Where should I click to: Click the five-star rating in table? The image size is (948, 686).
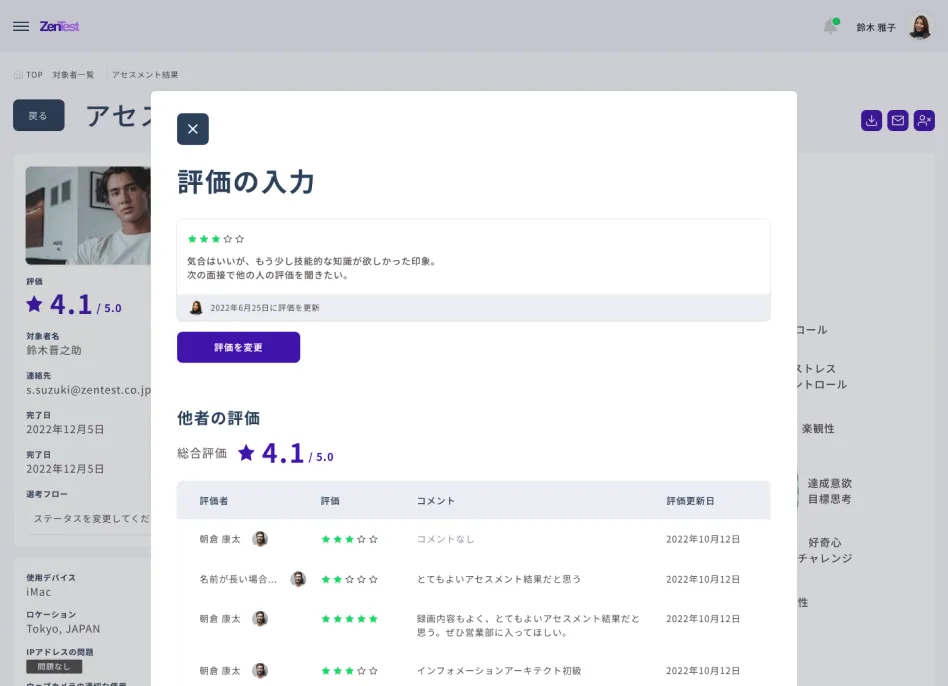point(349,618)
